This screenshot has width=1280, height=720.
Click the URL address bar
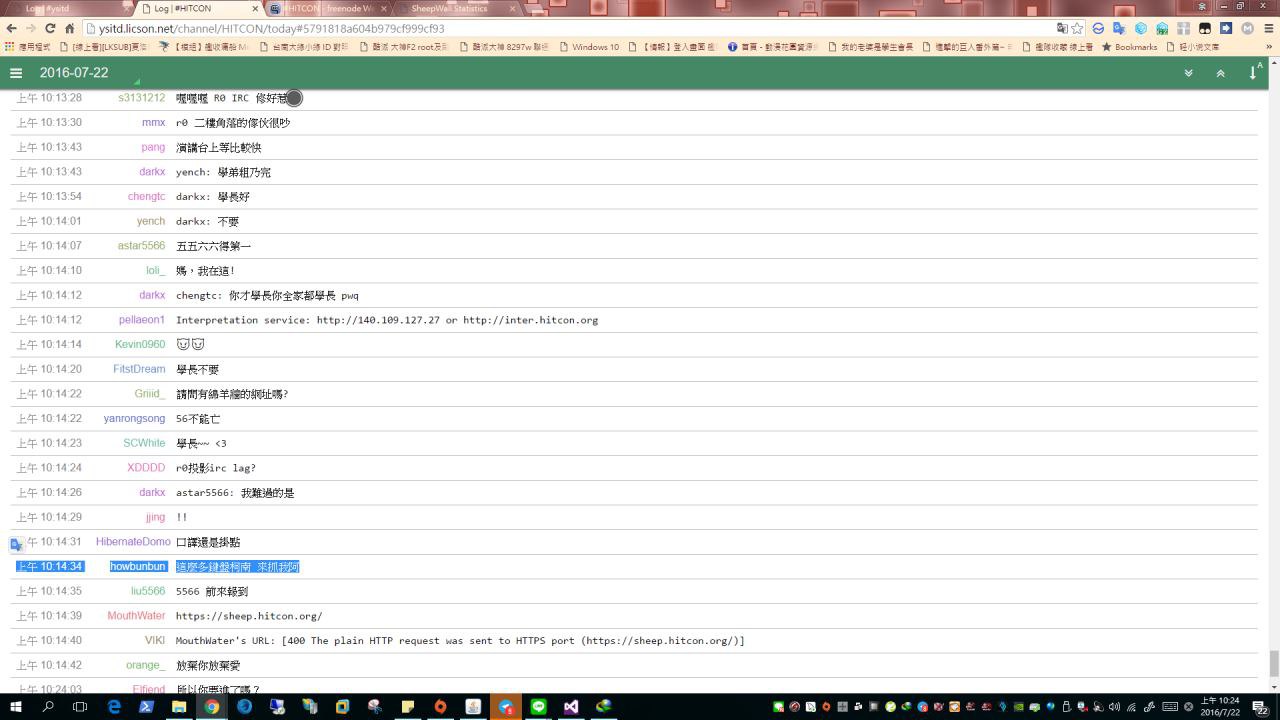(570, 28)
